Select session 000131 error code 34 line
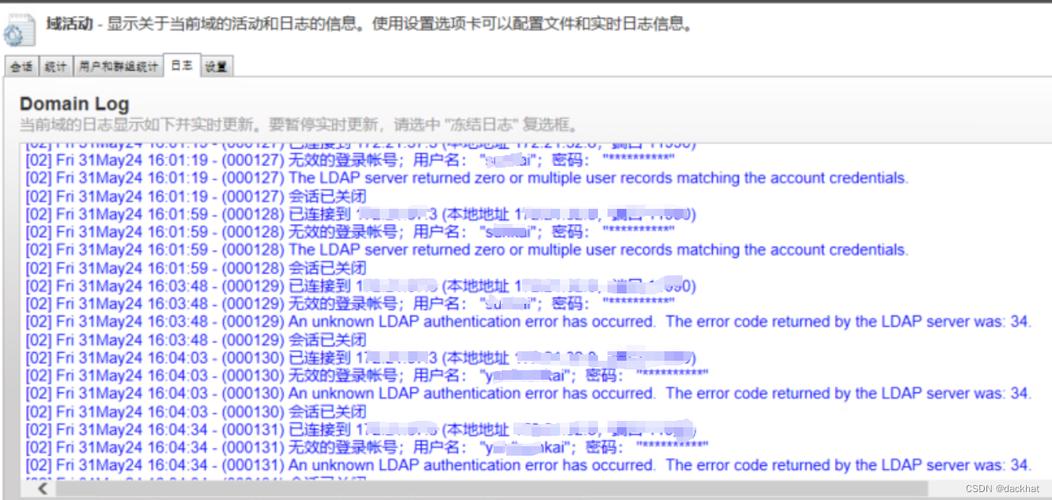1052x500 pixels. click(x=528, y=465)
